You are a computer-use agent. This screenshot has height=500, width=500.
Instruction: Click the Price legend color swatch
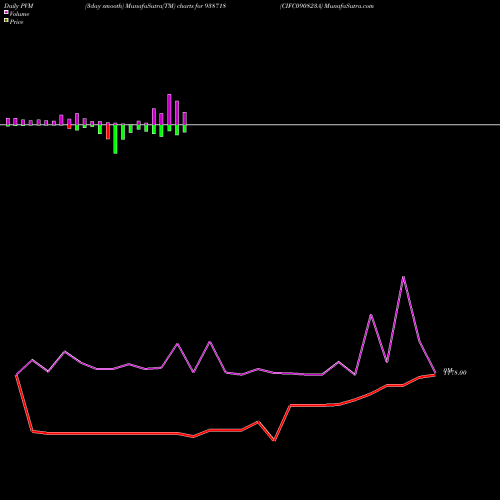pyautogui.click(x=6, y=20)
